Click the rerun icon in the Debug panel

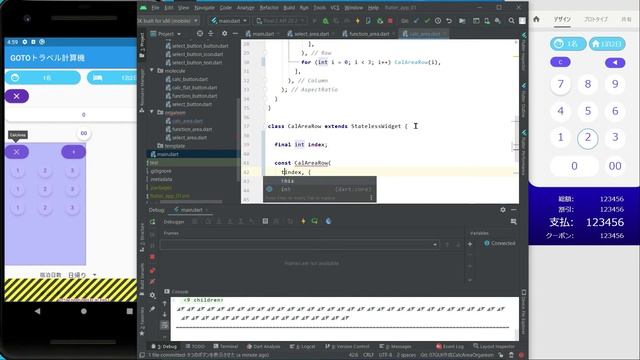(x=153, y=222)
